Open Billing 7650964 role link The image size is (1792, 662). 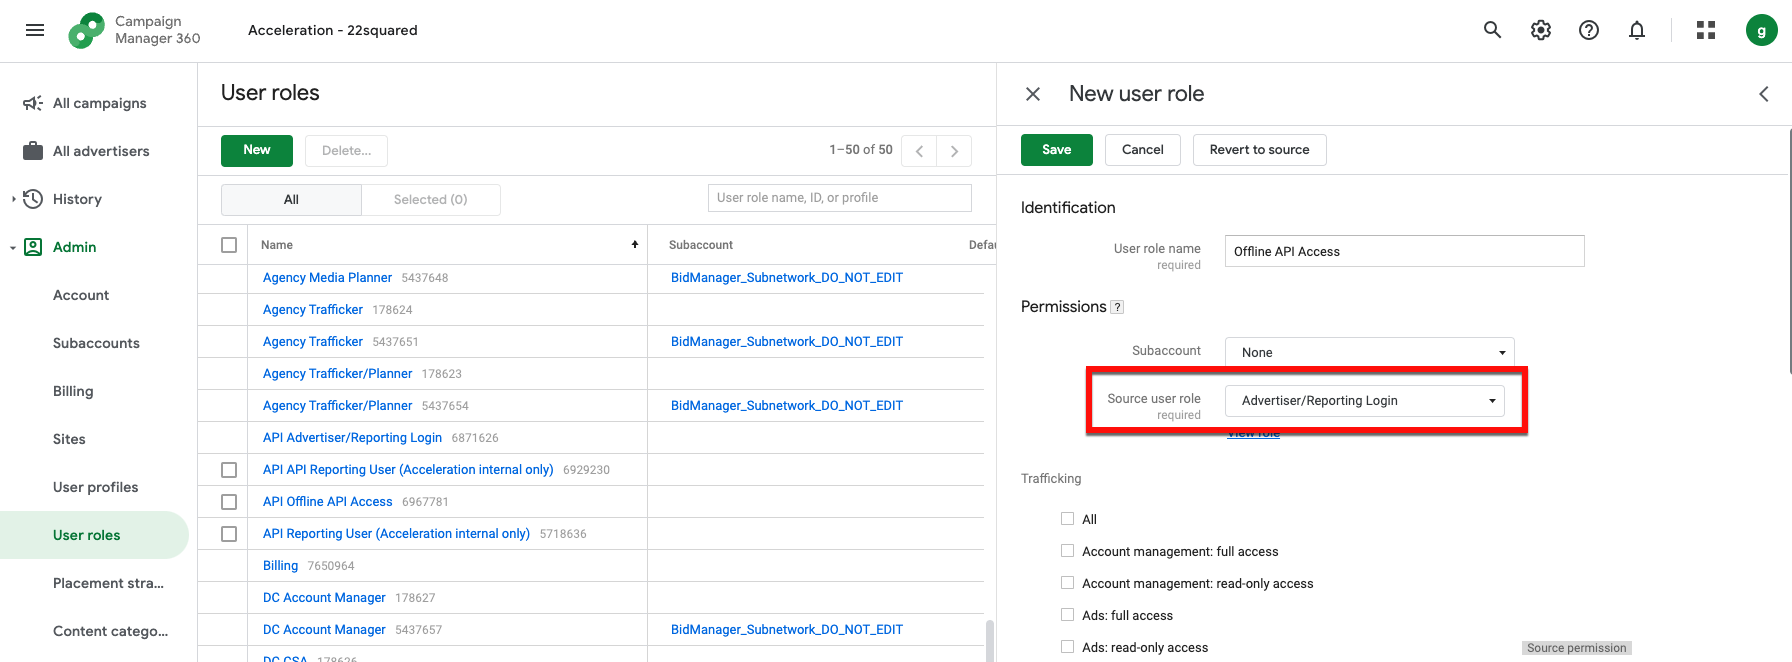280,566
